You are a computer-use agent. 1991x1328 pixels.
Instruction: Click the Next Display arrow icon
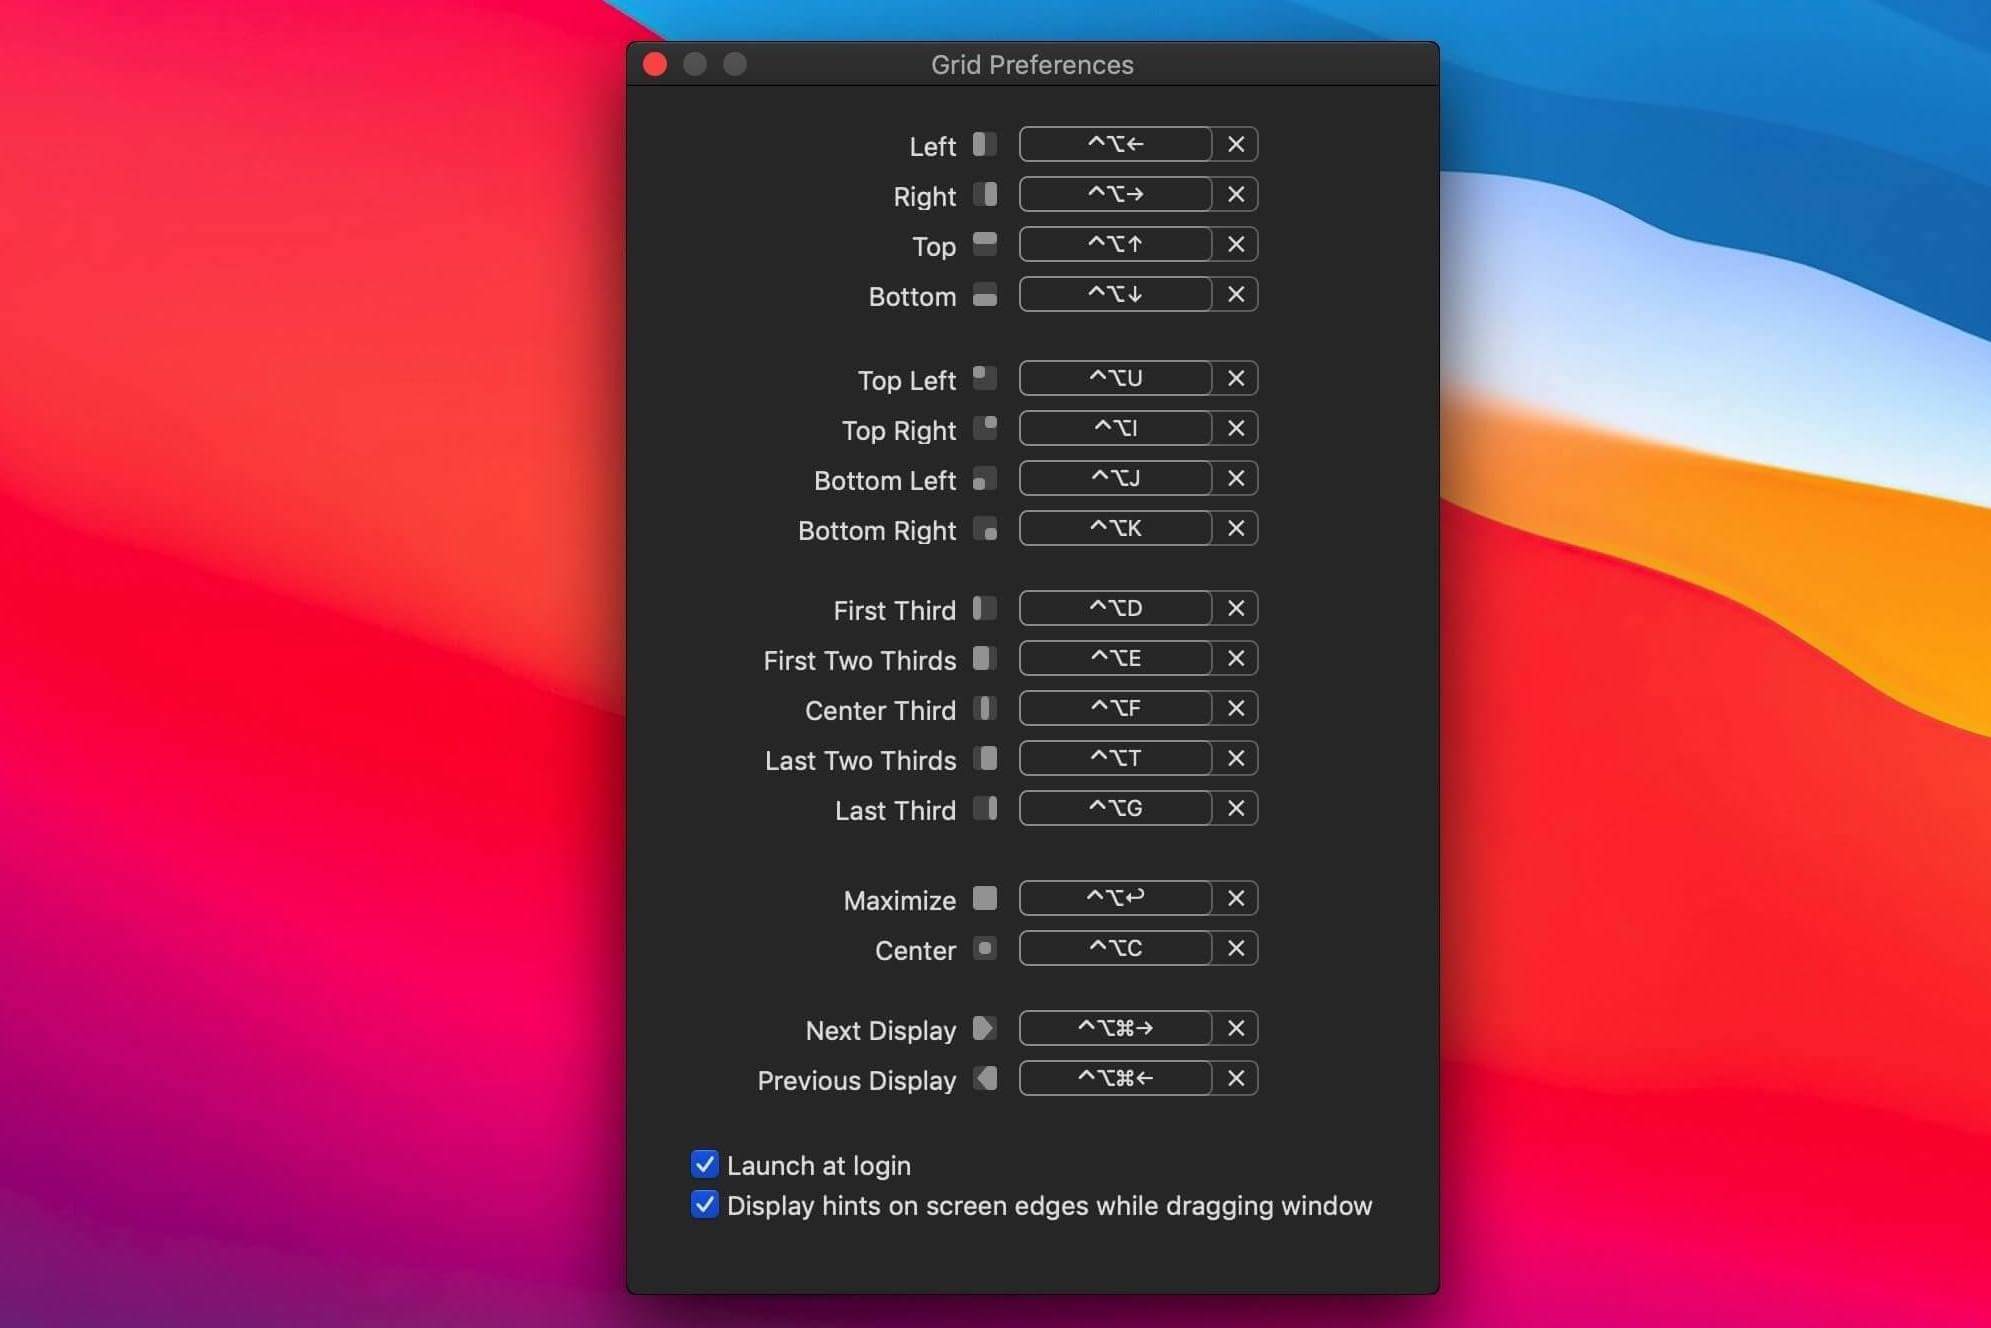click(x=985, y=1029)
